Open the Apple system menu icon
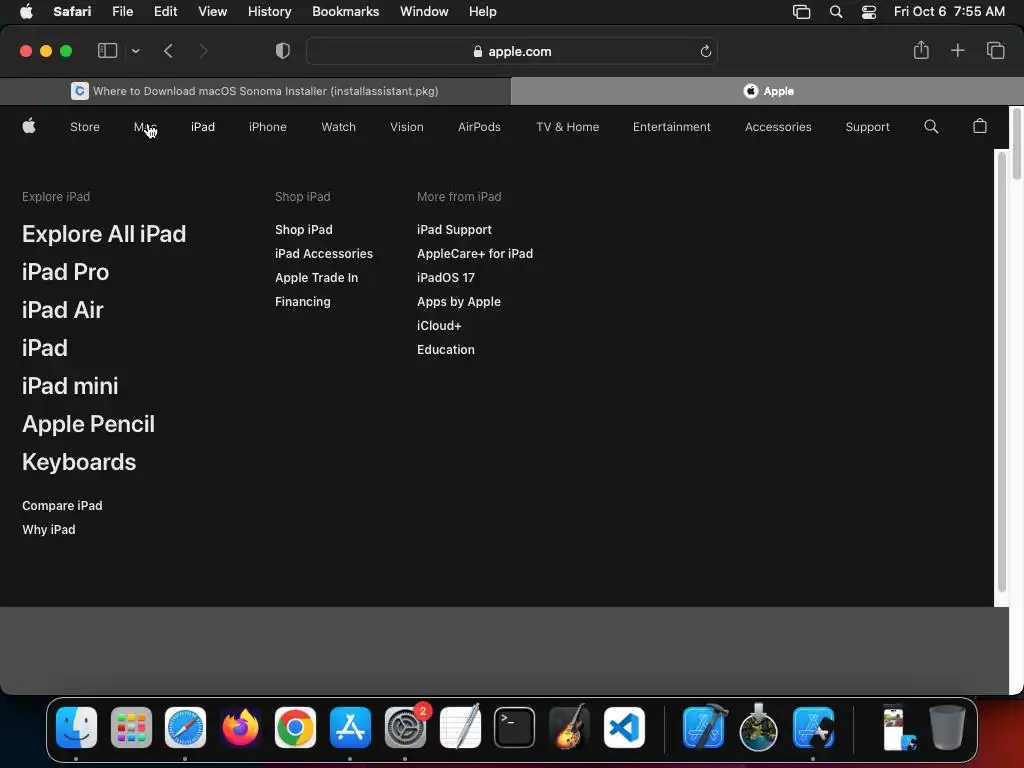 click(26, 12)
